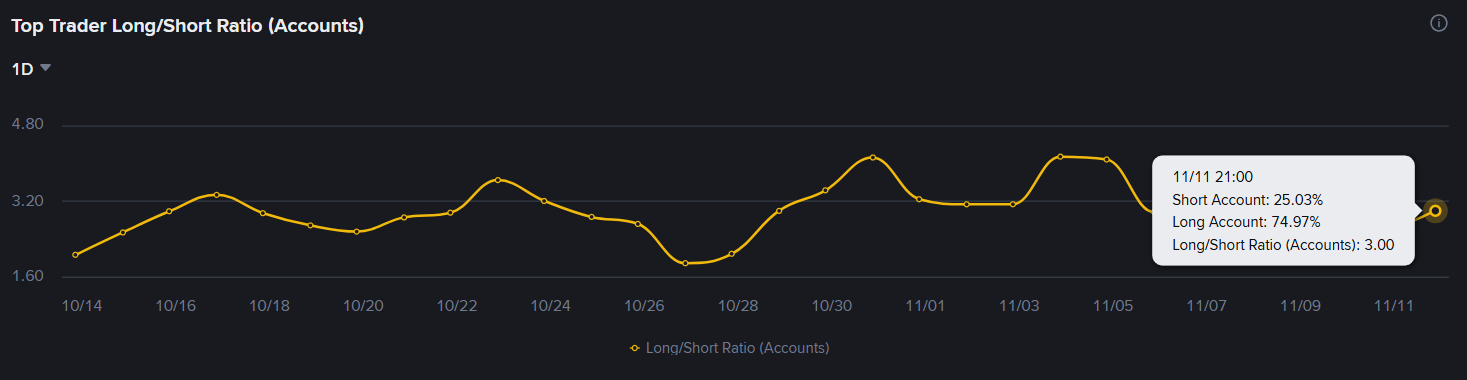Click the Short Account: 25.03% tooltip line
1467x380 pixels.
coord(1248,200)
